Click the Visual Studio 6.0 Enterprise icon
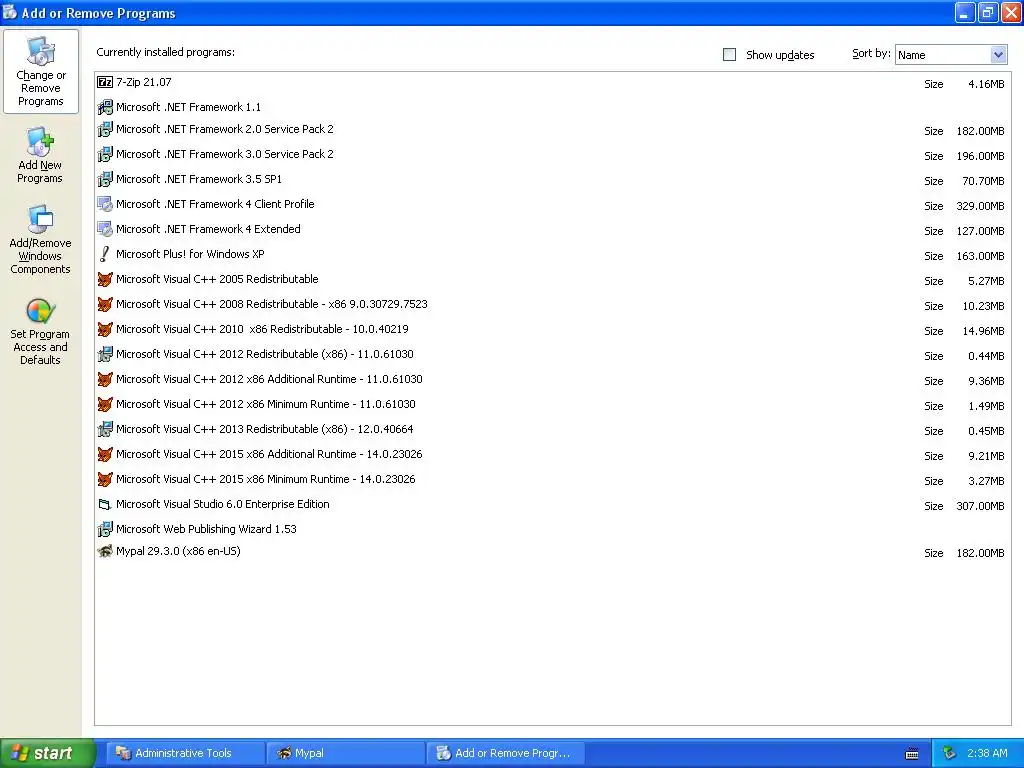 coord(104,504)
